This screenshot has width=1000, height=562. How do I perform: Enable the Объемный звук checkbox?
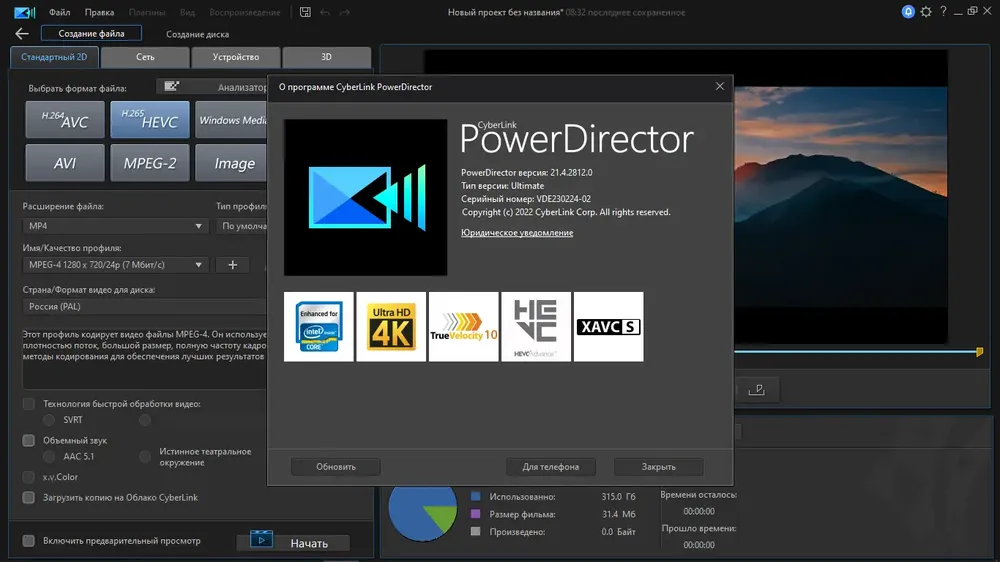pos(29,440)
